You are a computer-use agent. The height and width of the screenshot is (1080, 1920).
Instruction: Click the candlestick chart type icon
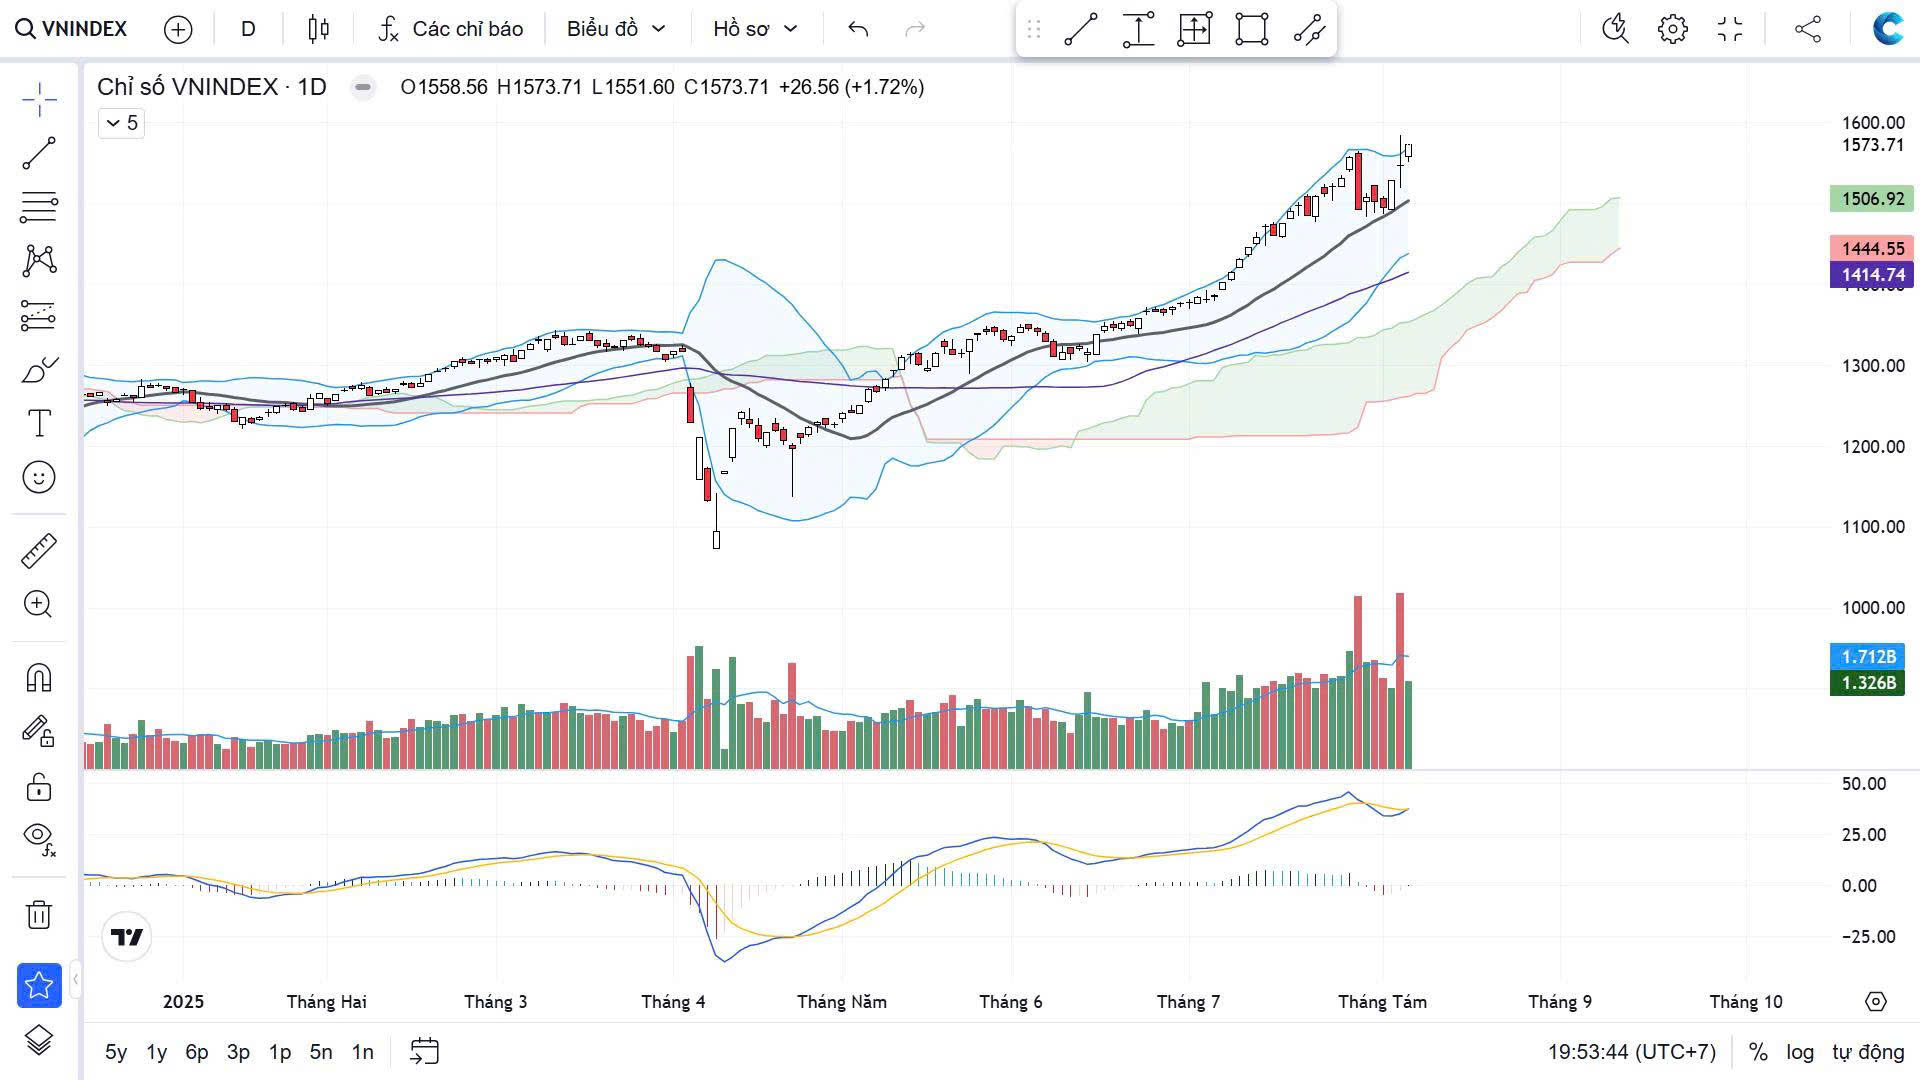point(318,29)
